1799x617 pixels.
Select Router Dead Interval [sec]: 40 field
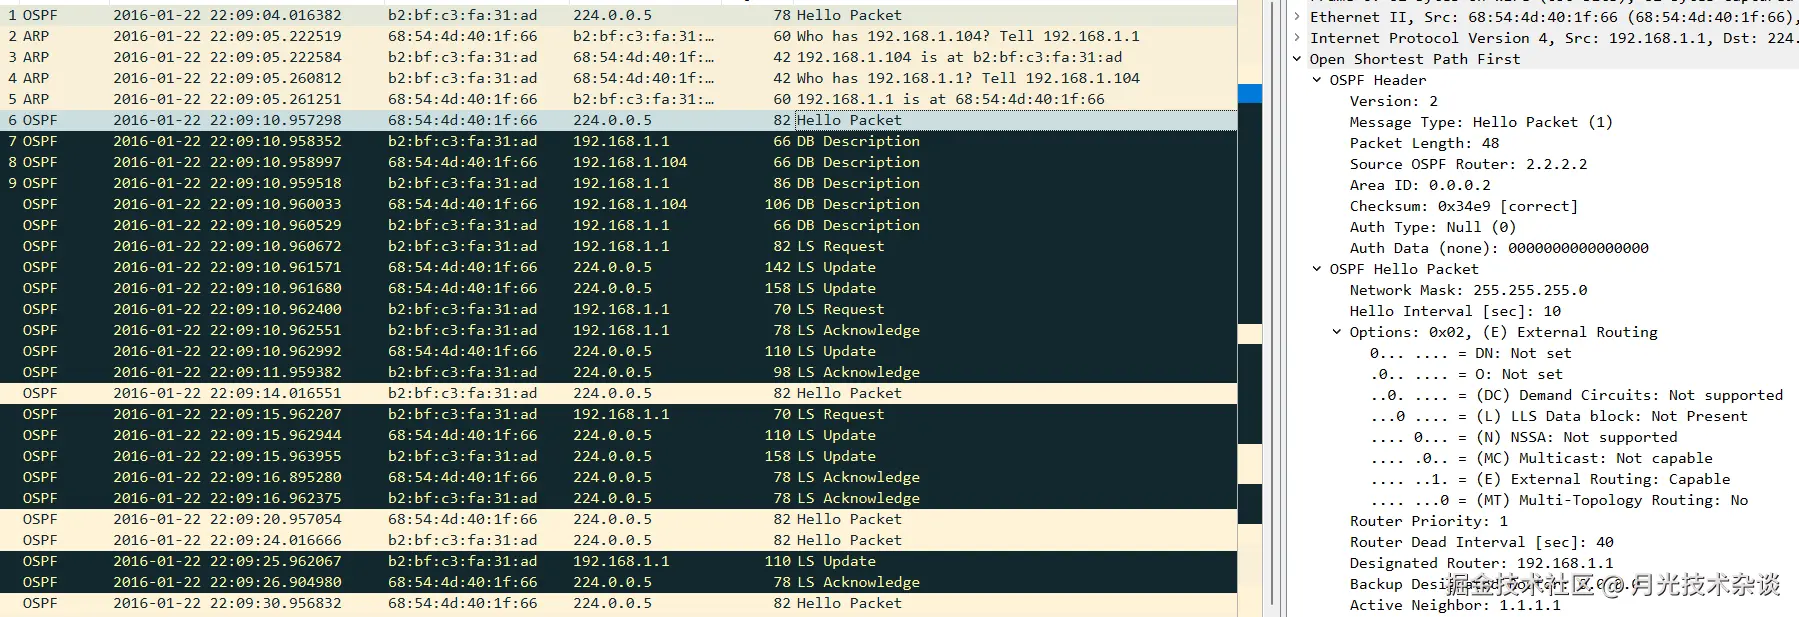[1481, 542]
